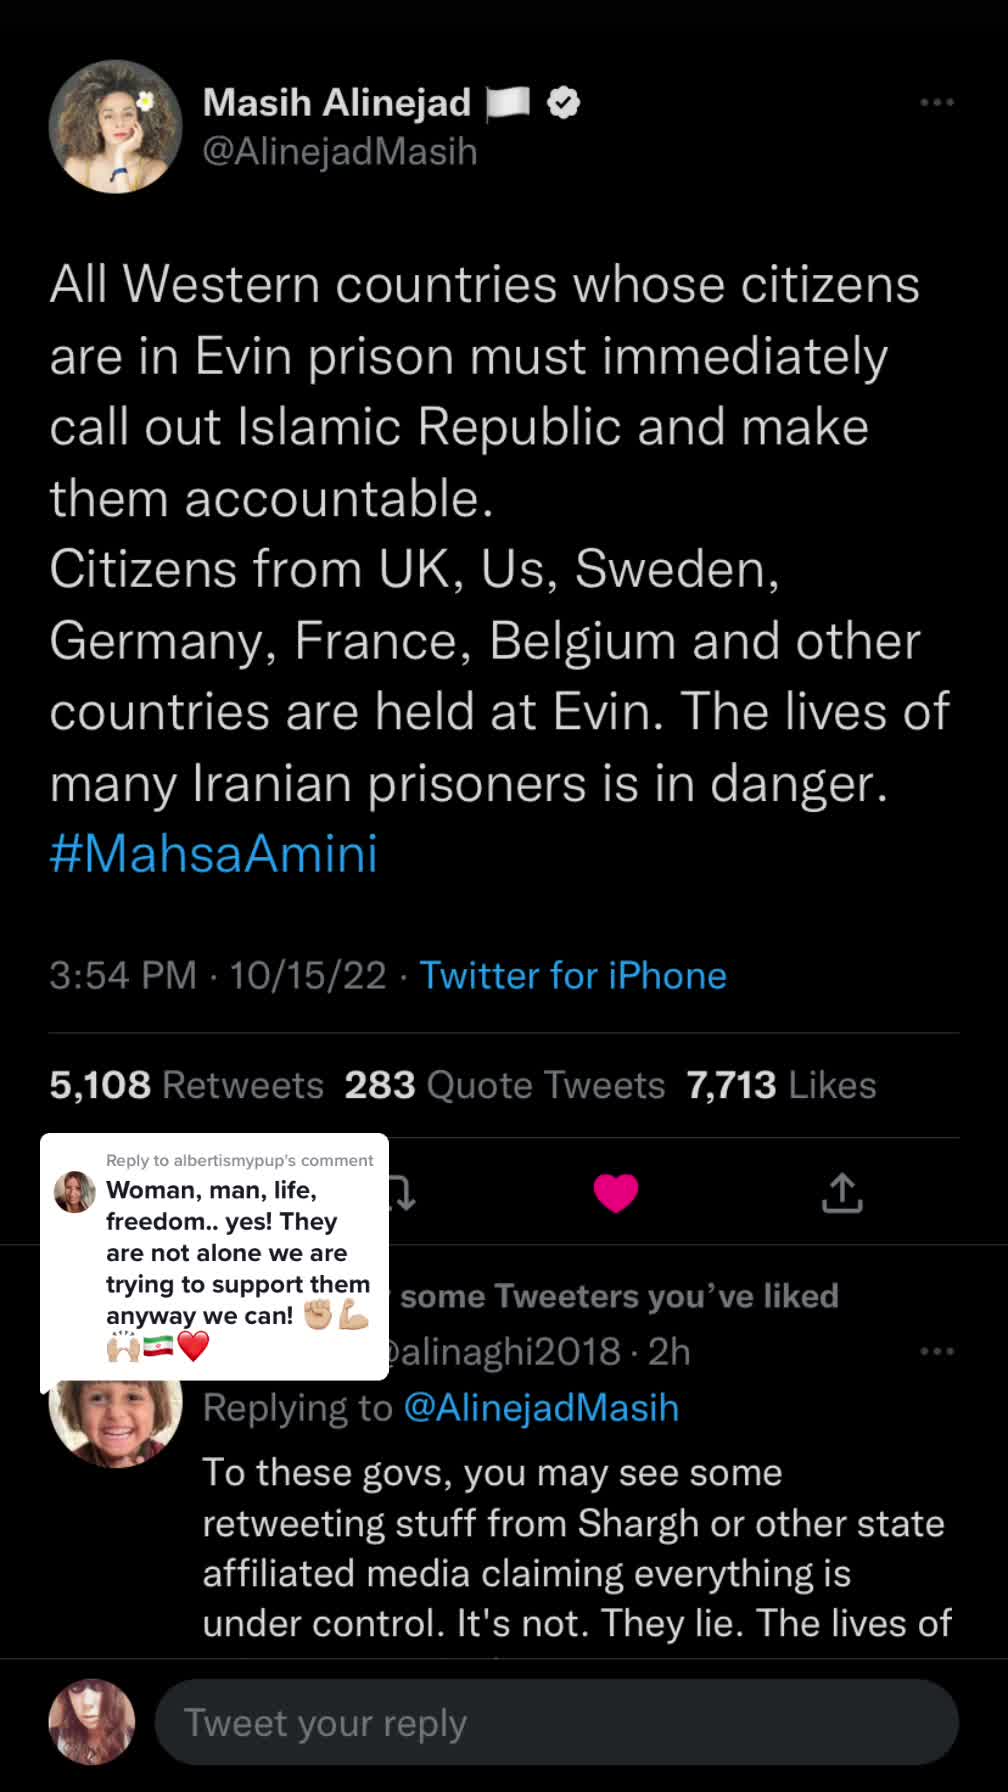Tap the @AlinejadMasih handle under name
The image size is (1008, 1792).
tap(340, 152)
